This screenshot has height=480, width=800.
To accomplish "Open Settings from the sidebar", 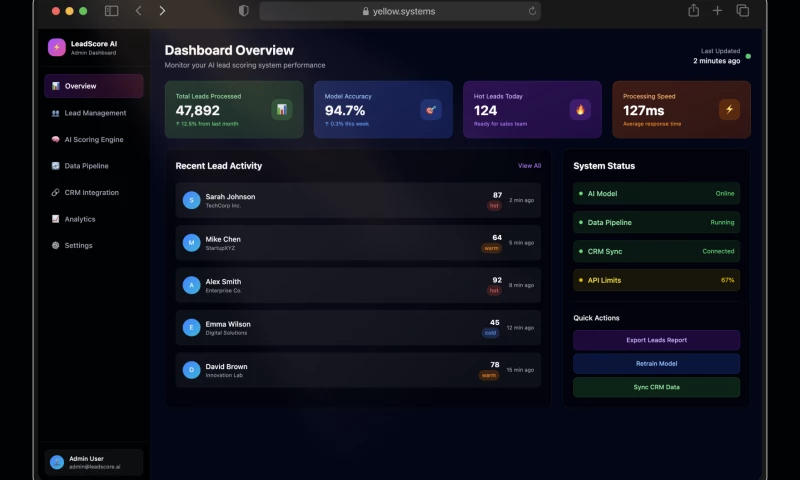I will coord(94,245).
